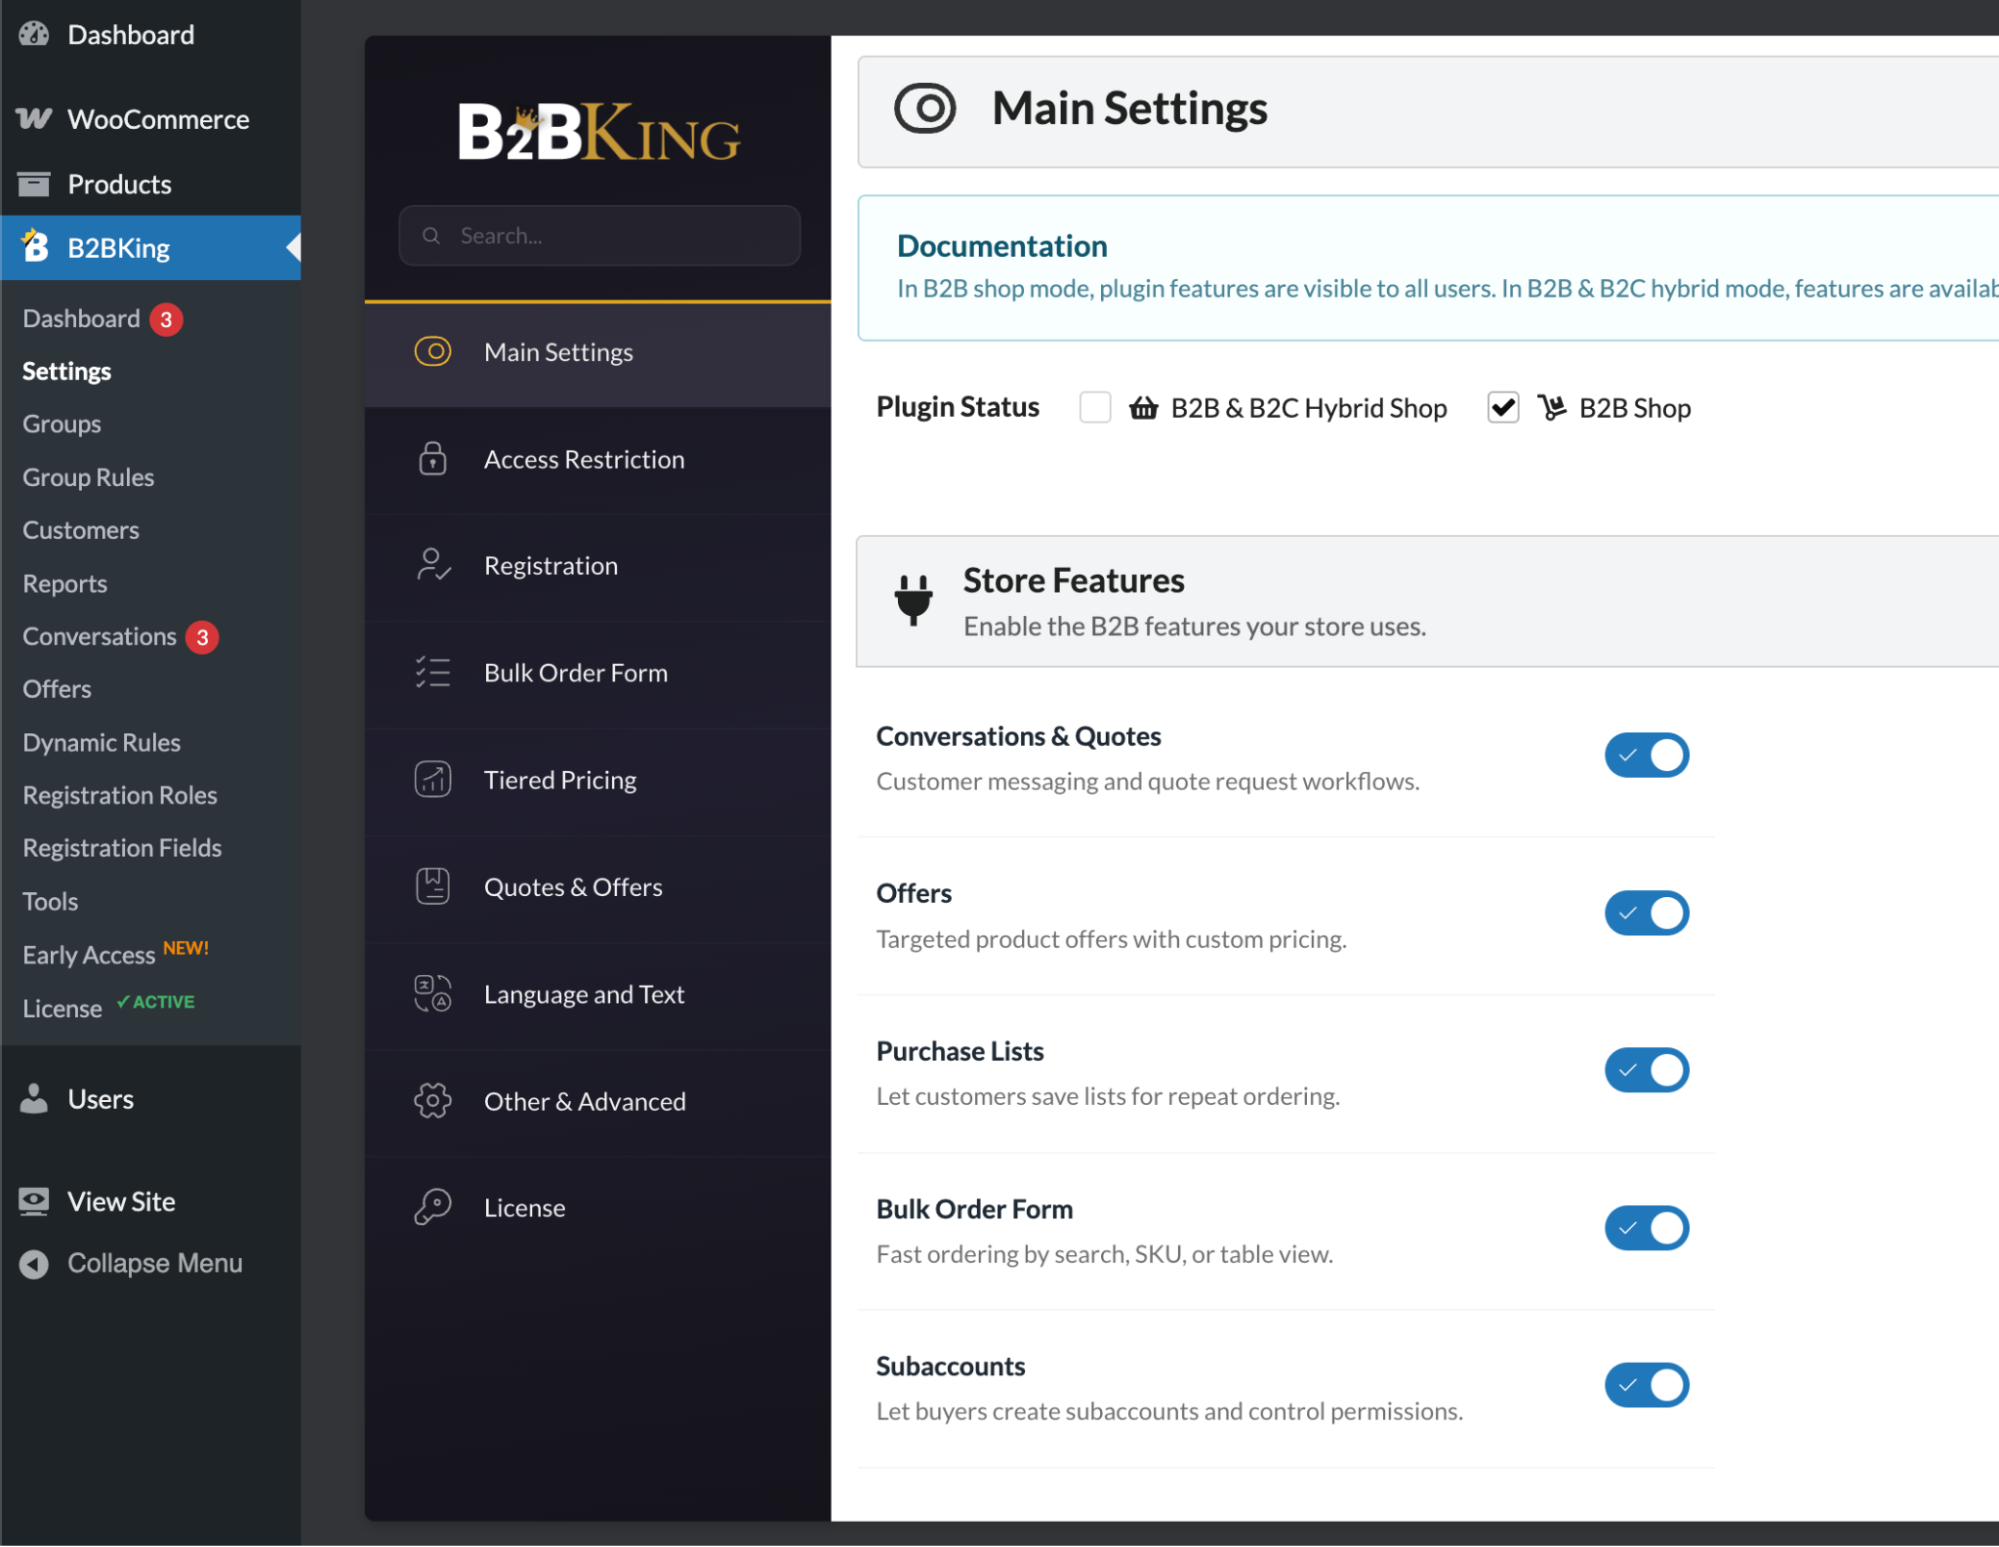
Task: Click the Other & Advanced gear icon
Action: [433, 1101]
